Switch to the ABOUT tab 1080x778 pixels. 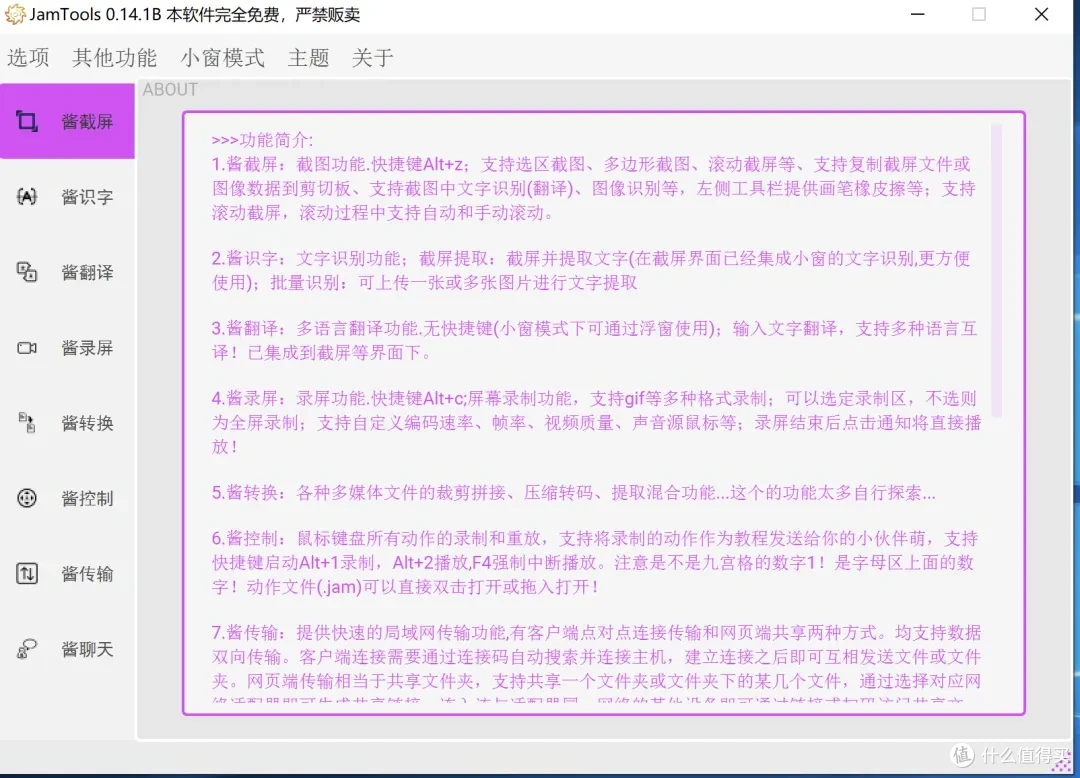click(x=169, y=89)
